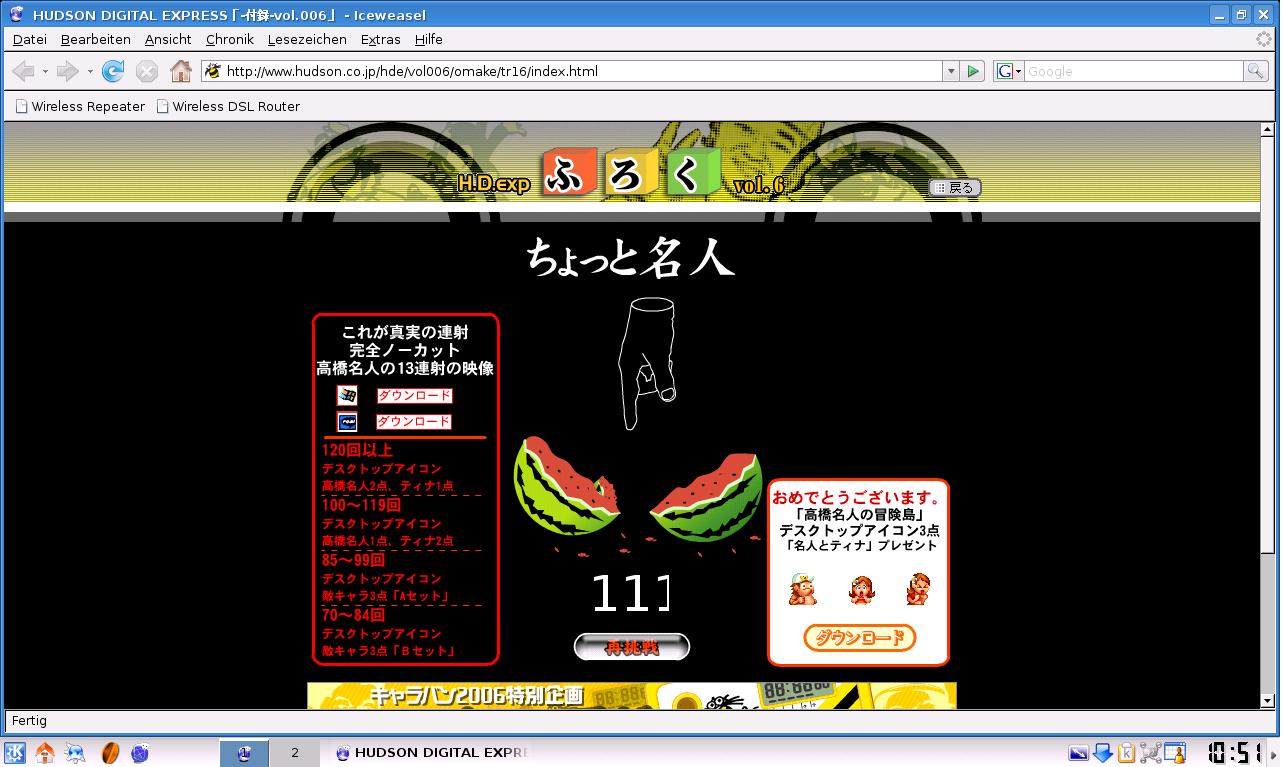Image resolution: width=1284 pixels, height=767 pixels.
Task: Open the address bar history dropdown
Action: [x=951, y=71]
